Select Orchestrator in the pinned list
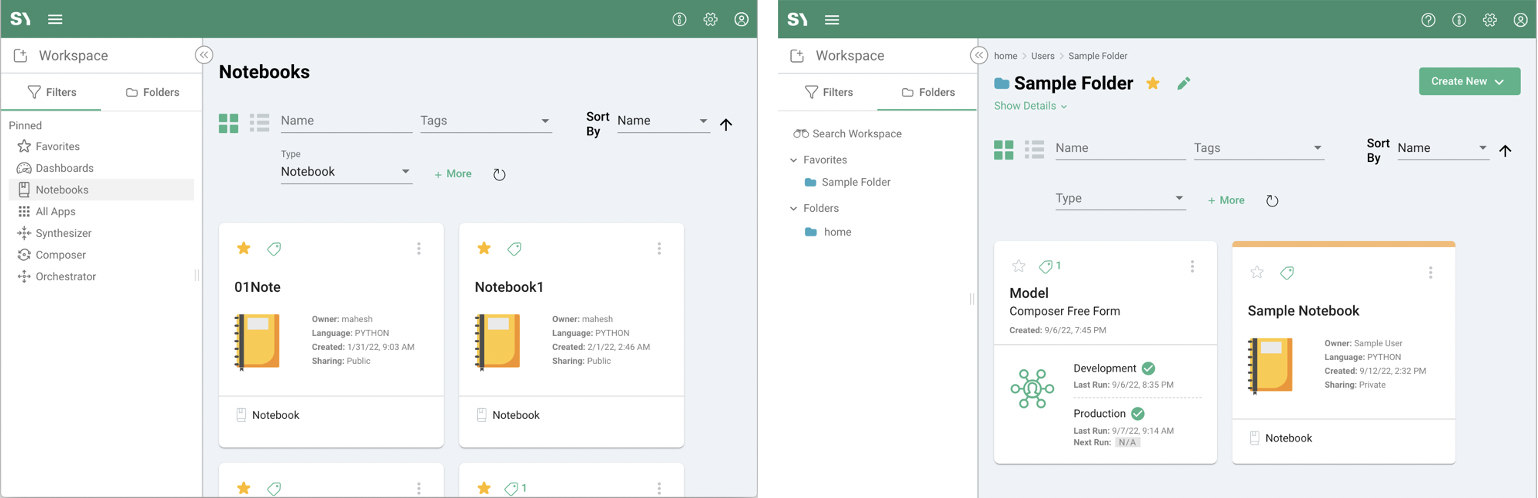1538x498 pixels. 65,277
